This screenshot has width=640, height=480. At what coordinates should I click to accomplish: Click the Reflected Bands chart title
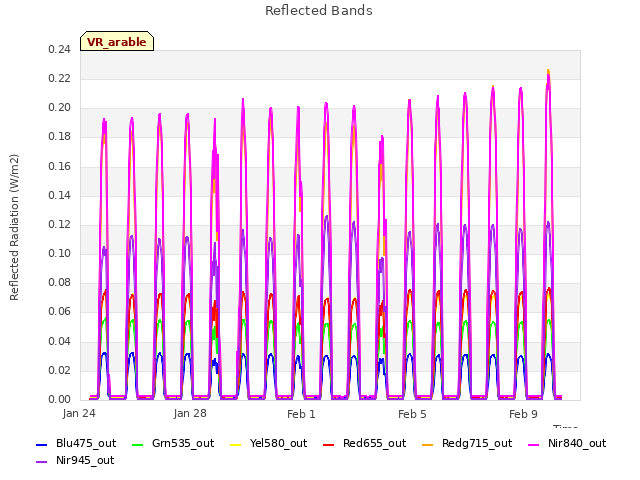[x=319, y=11]
